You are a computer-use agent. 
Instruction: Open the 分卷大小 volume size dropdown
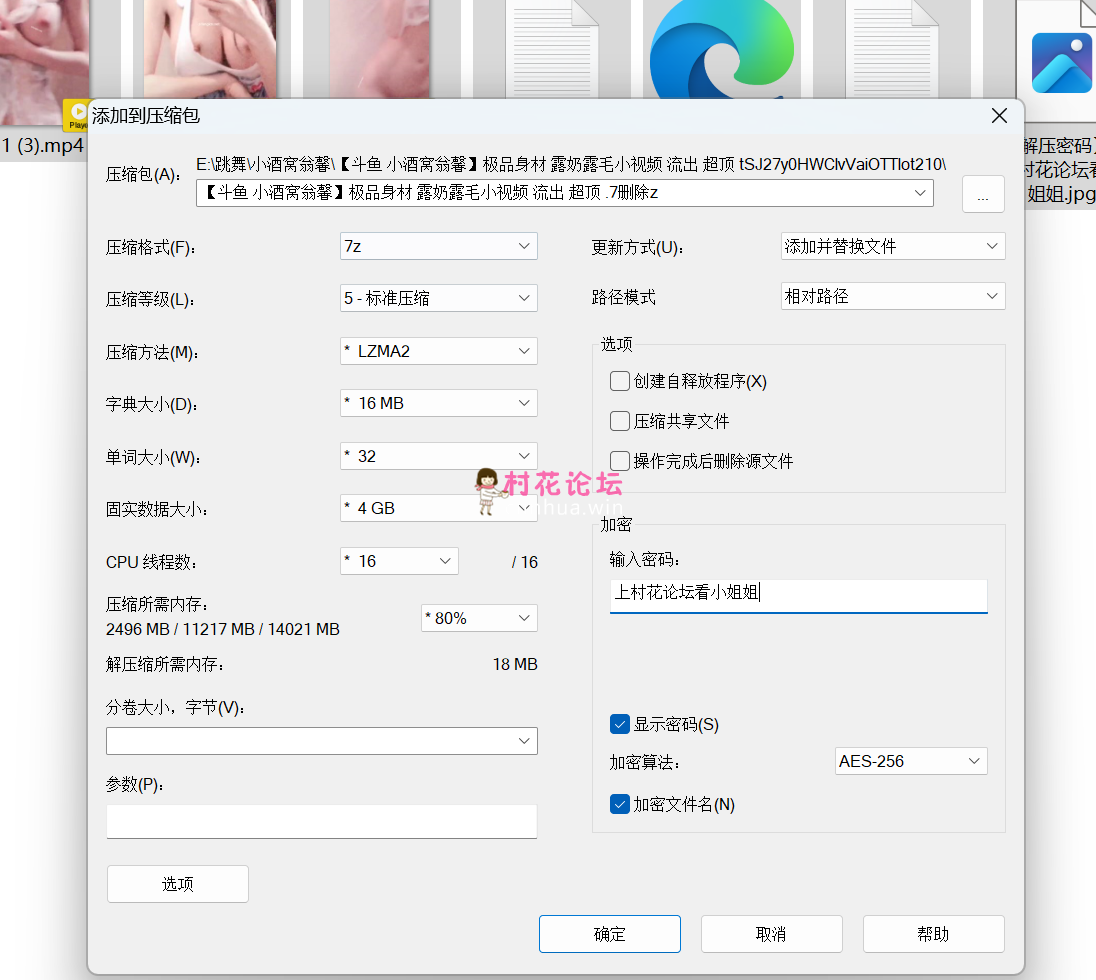[x=322, y=741]
